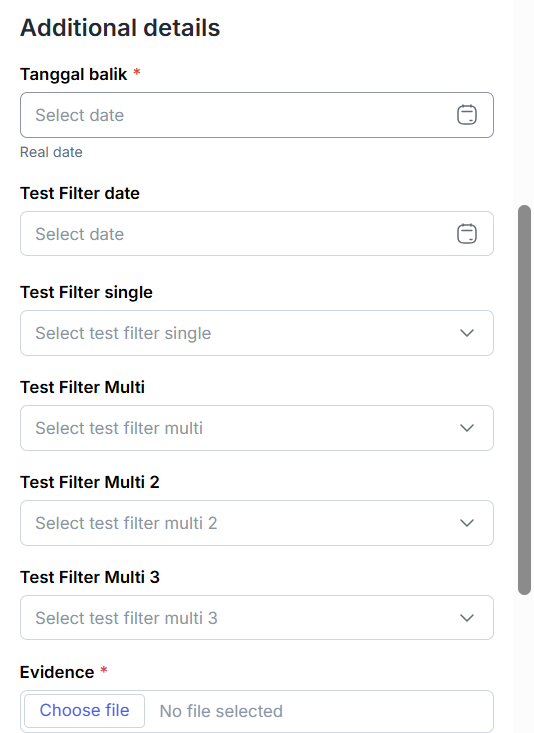Click the vertical scrollbar thumb

tap(525, 400)
